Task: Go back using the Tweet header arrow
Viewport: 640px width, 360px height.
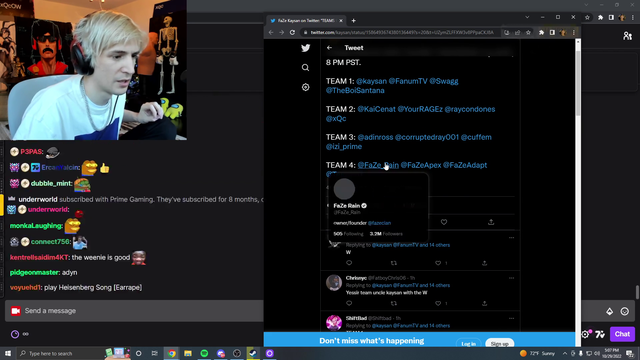Action: [x=329, y=48]
